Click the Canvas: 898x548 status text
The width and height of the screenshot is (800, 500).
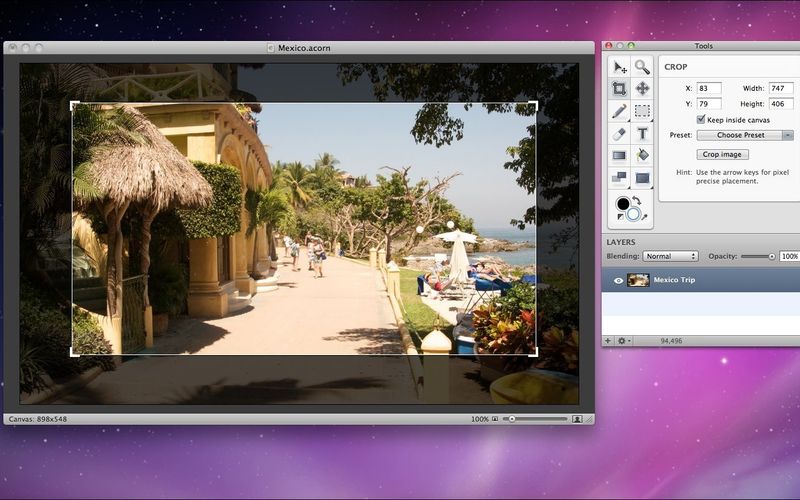(x=38, y=419)
